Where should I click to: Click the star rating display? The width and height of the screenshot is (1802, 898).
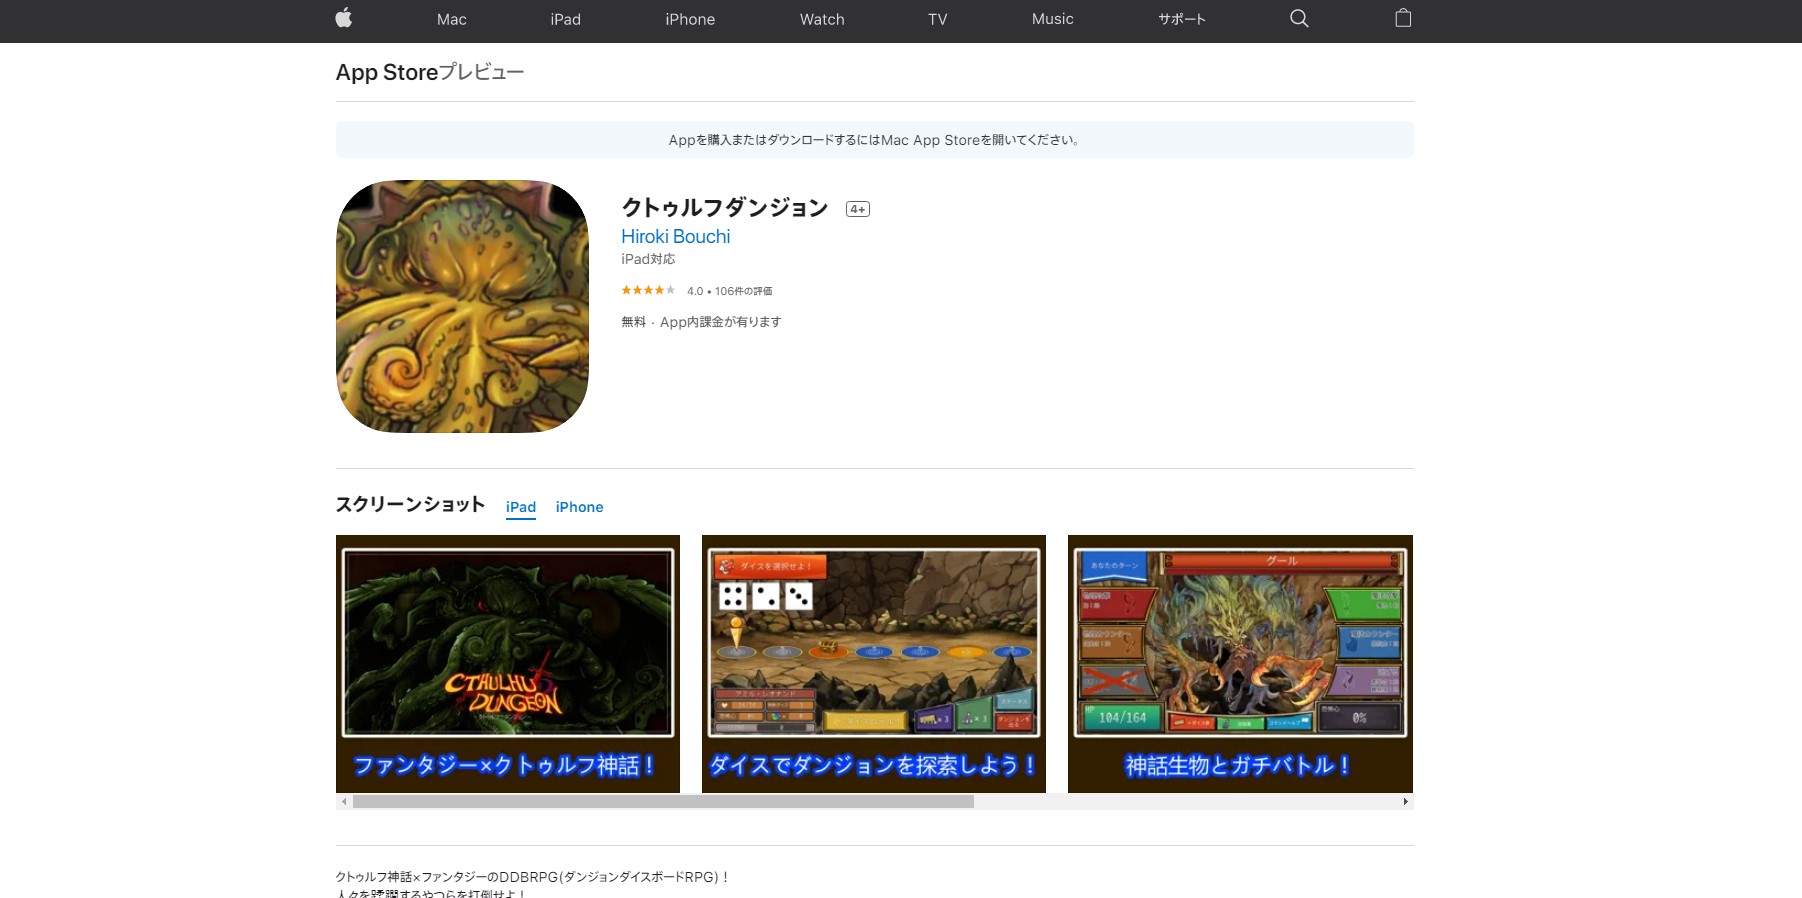point(648,291)
